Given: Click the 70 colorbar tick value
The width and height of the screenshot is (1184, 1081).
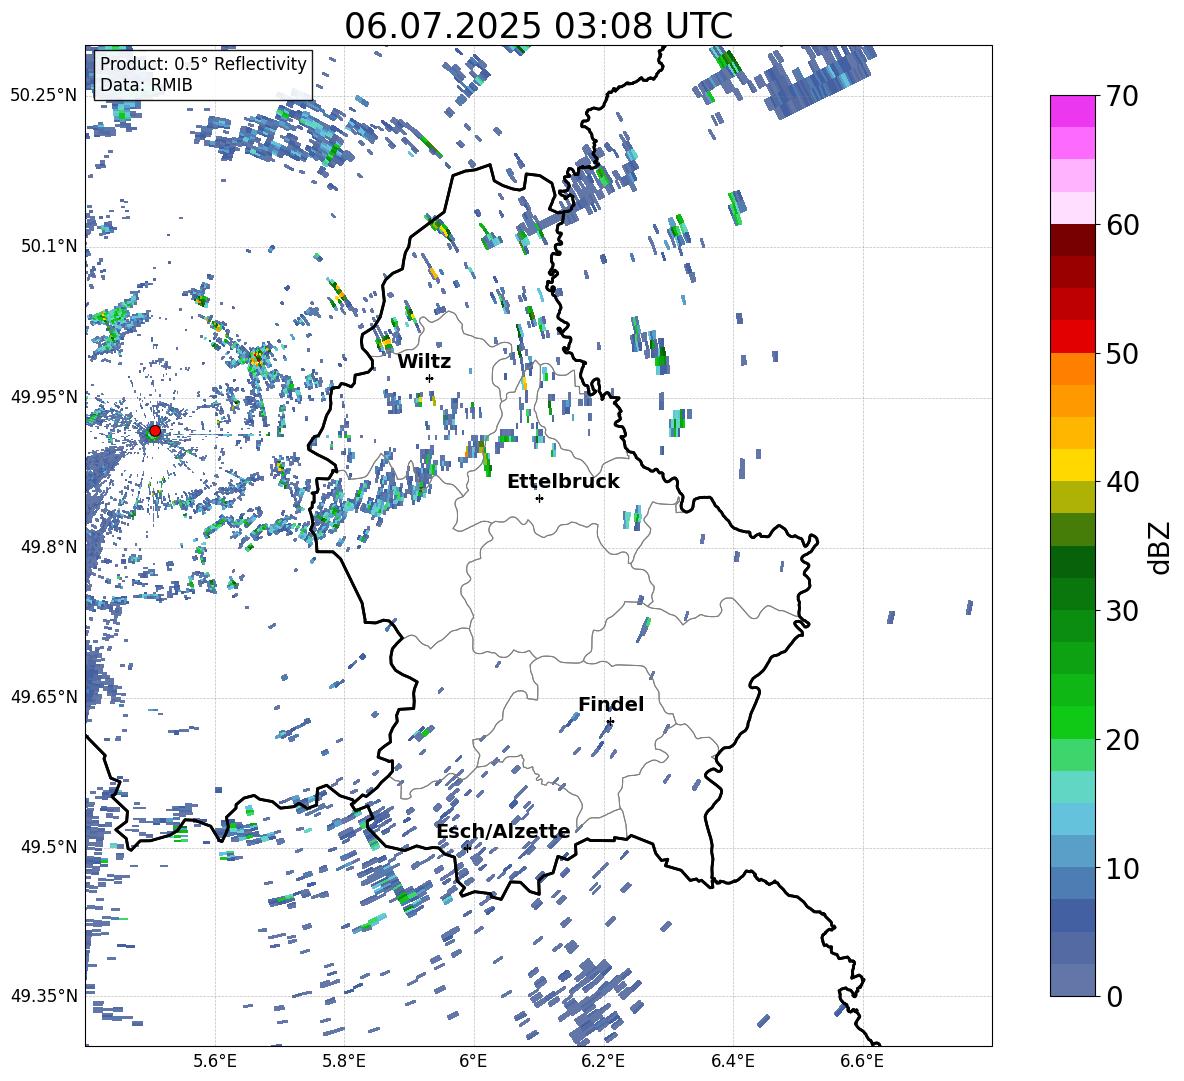Looking at the screenshot, I should point(1122,97).
